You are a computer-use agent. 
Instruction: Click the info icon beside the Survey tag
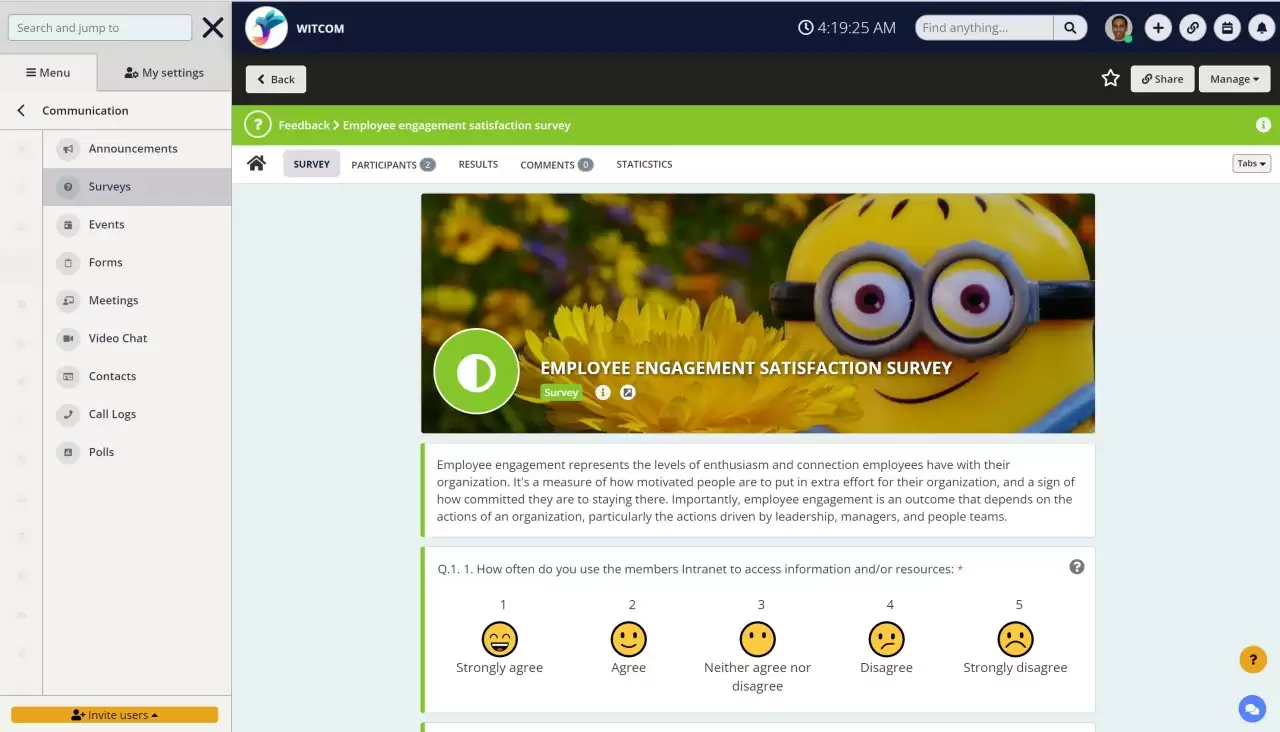tap(603, 392)
